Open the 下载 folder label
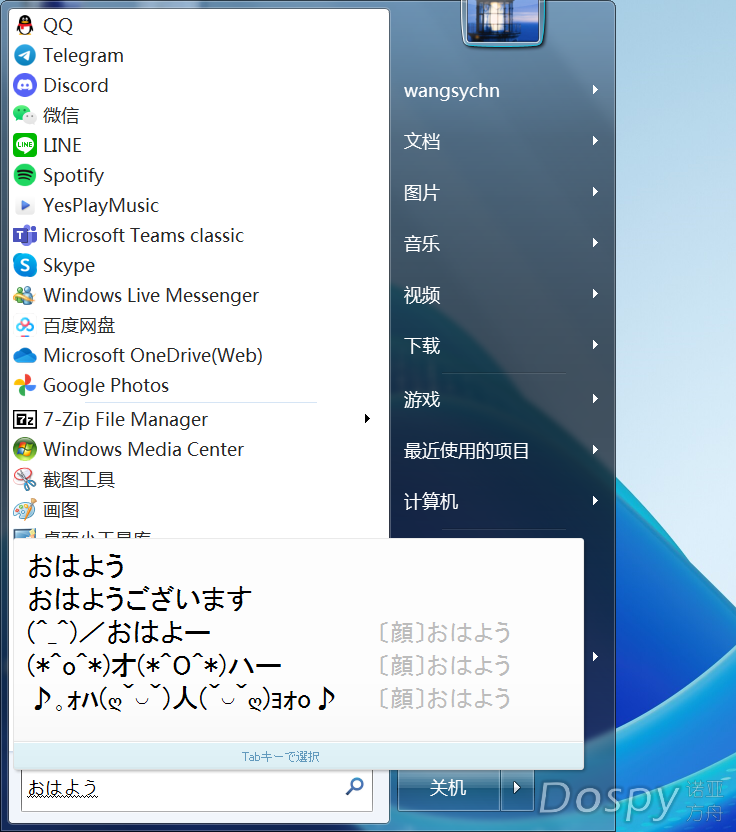Image resolution: width=736 pixels, height=832 pixels. coord(422,345)
